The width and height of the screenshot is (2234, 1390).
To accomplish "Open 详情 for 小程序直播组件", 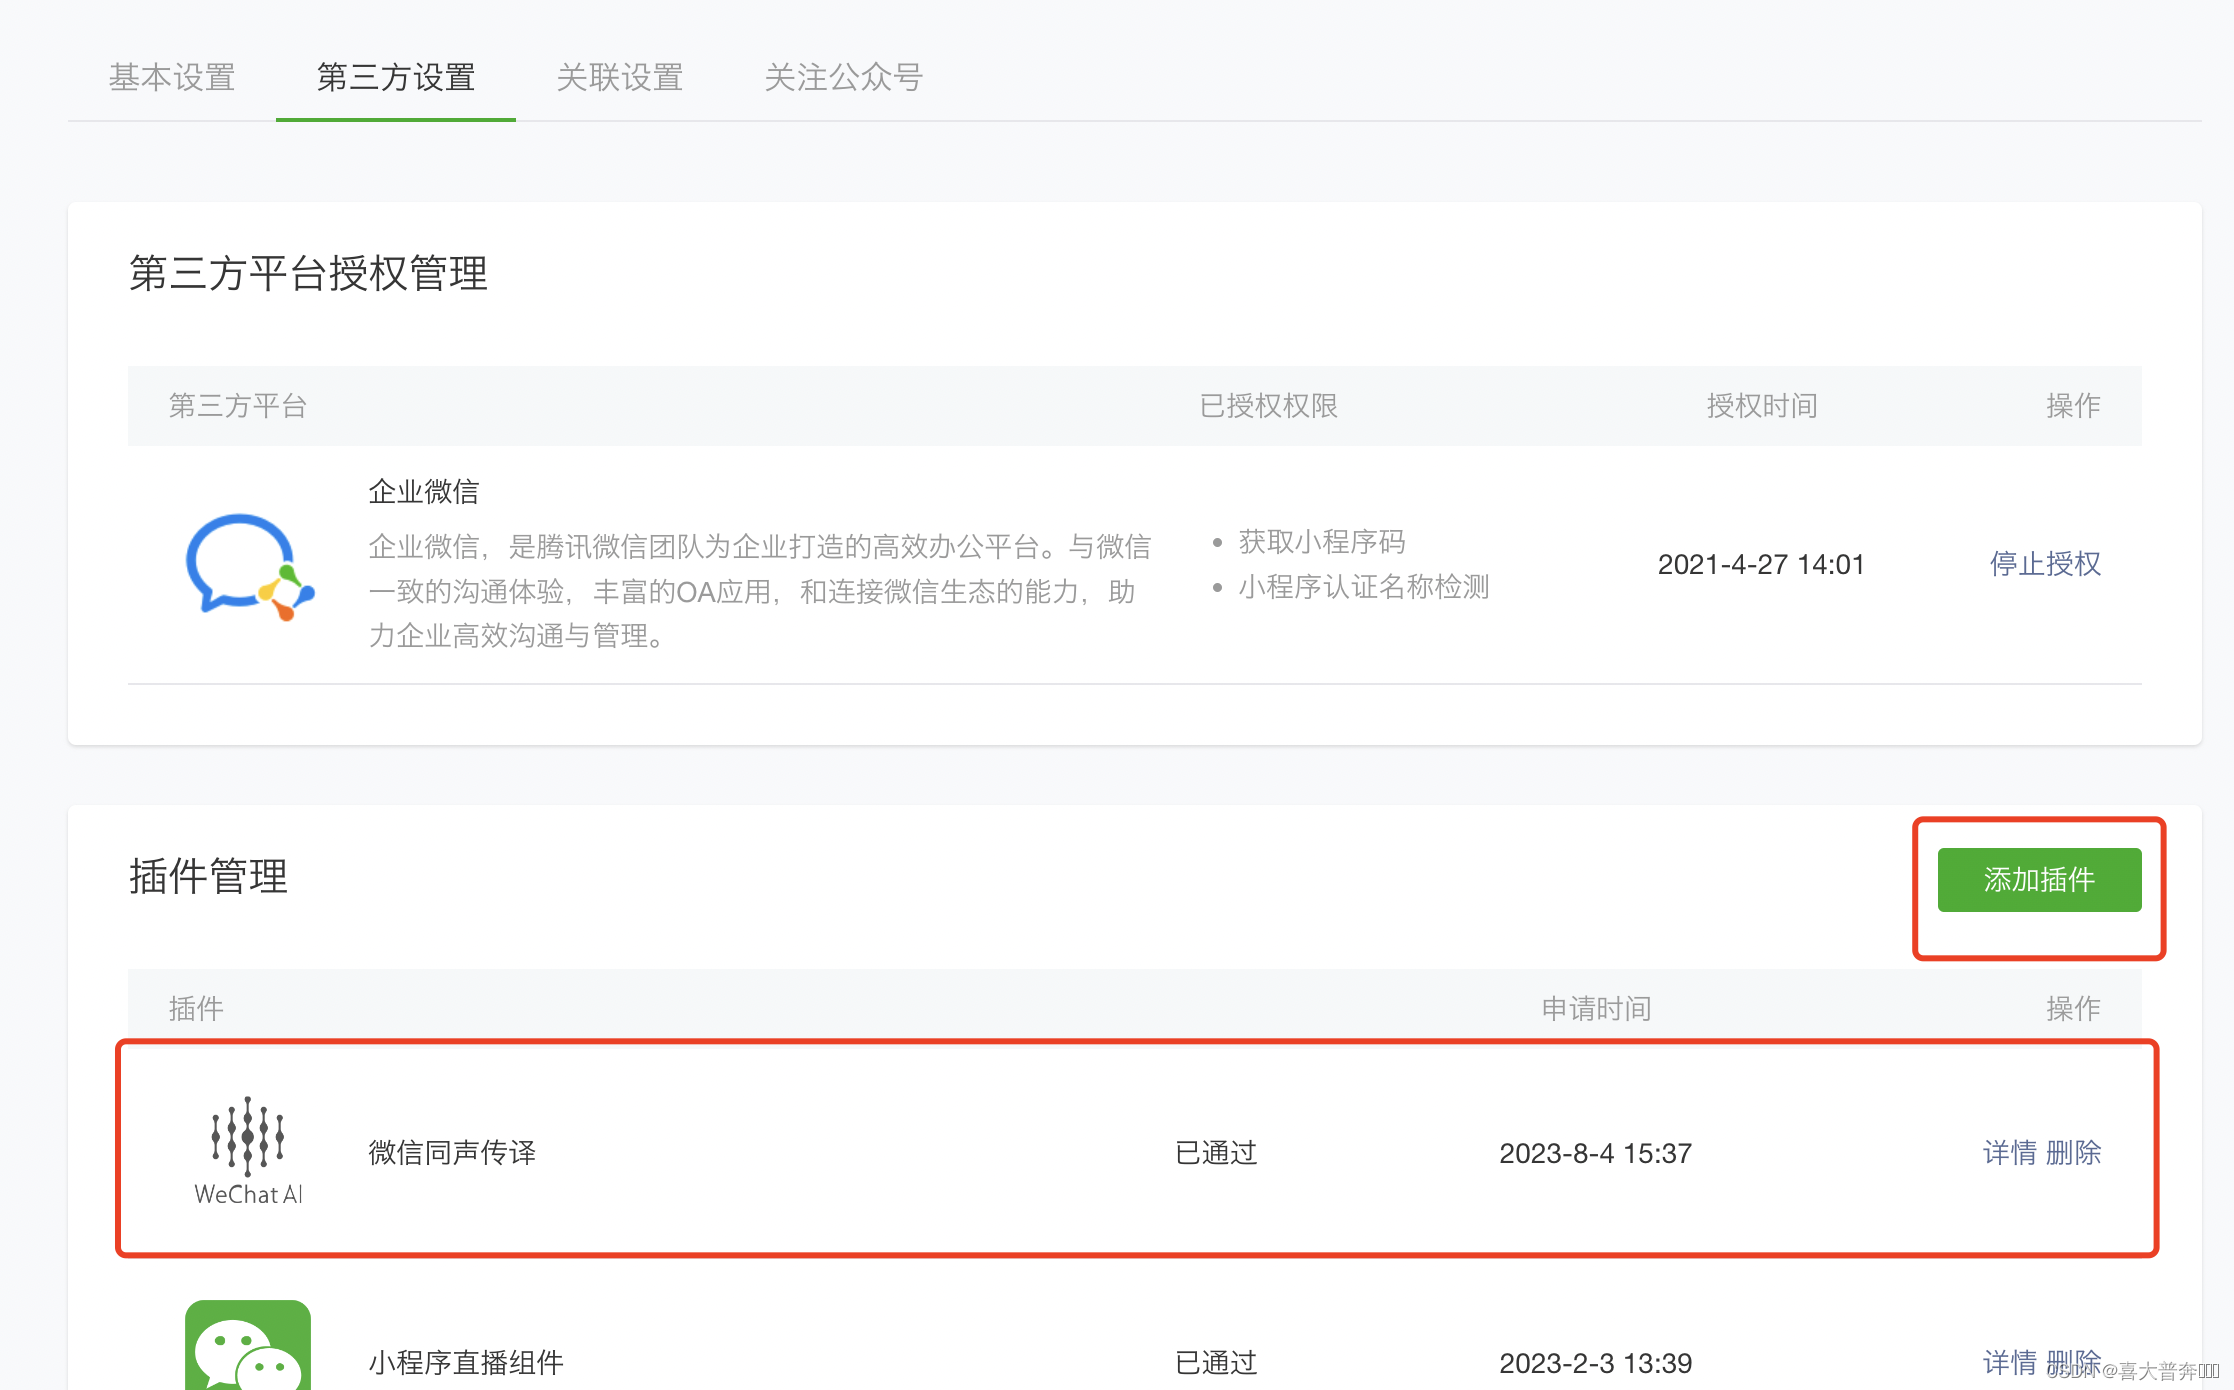I will [x=2009, y=1362].
